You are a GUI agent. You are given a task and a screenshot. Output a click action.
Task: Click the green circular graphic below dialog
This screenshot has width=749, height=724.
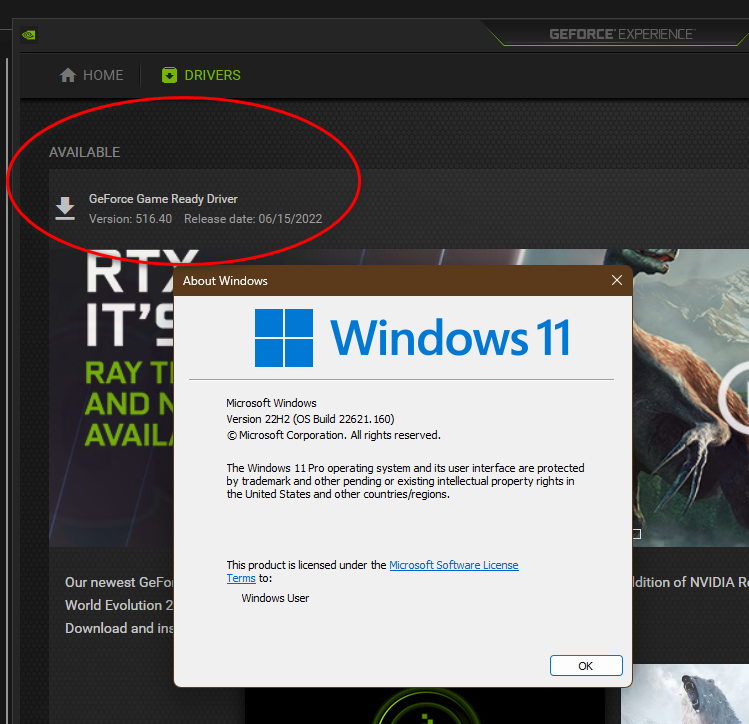pyautogui.click(x=425, y=706)
